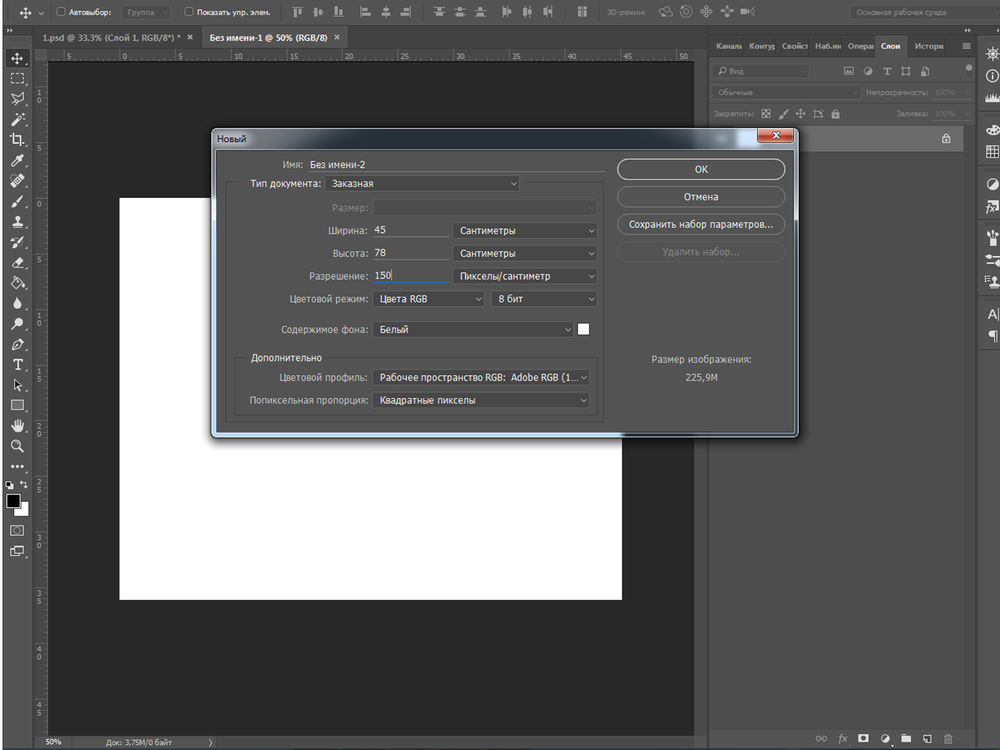Click the delete layer trash icon
The height and width of the screenshot is (750, 1000).
tap(948, 739)
